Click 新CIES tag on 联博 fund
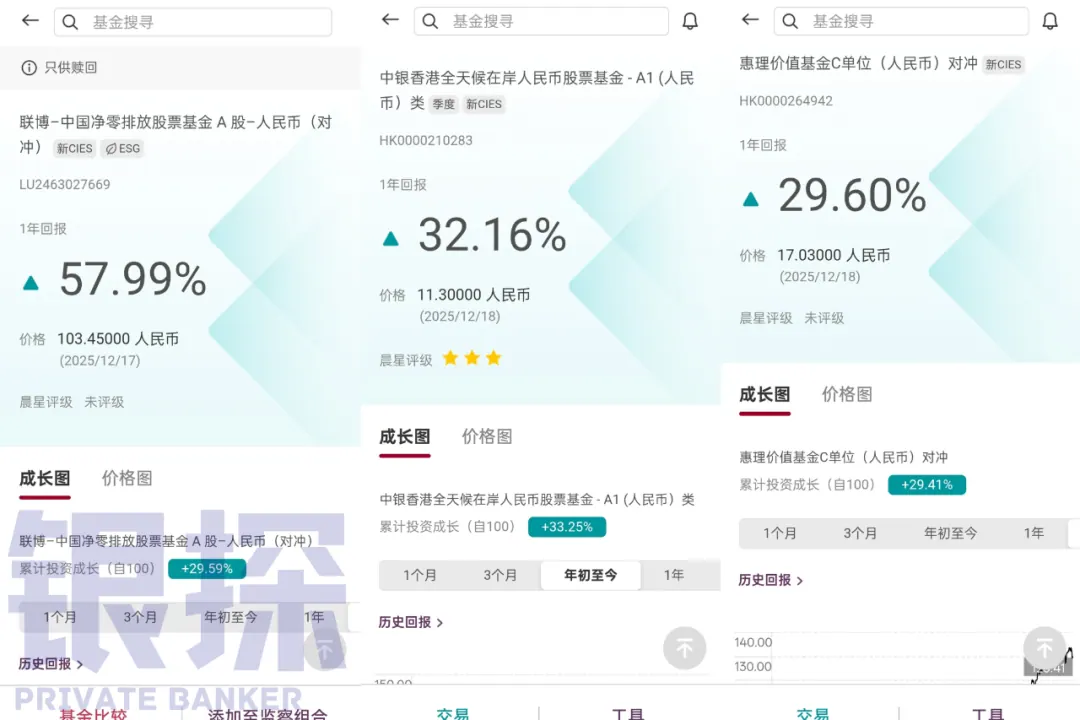This screenshot has height=720, width=1080. coord(74,148)
